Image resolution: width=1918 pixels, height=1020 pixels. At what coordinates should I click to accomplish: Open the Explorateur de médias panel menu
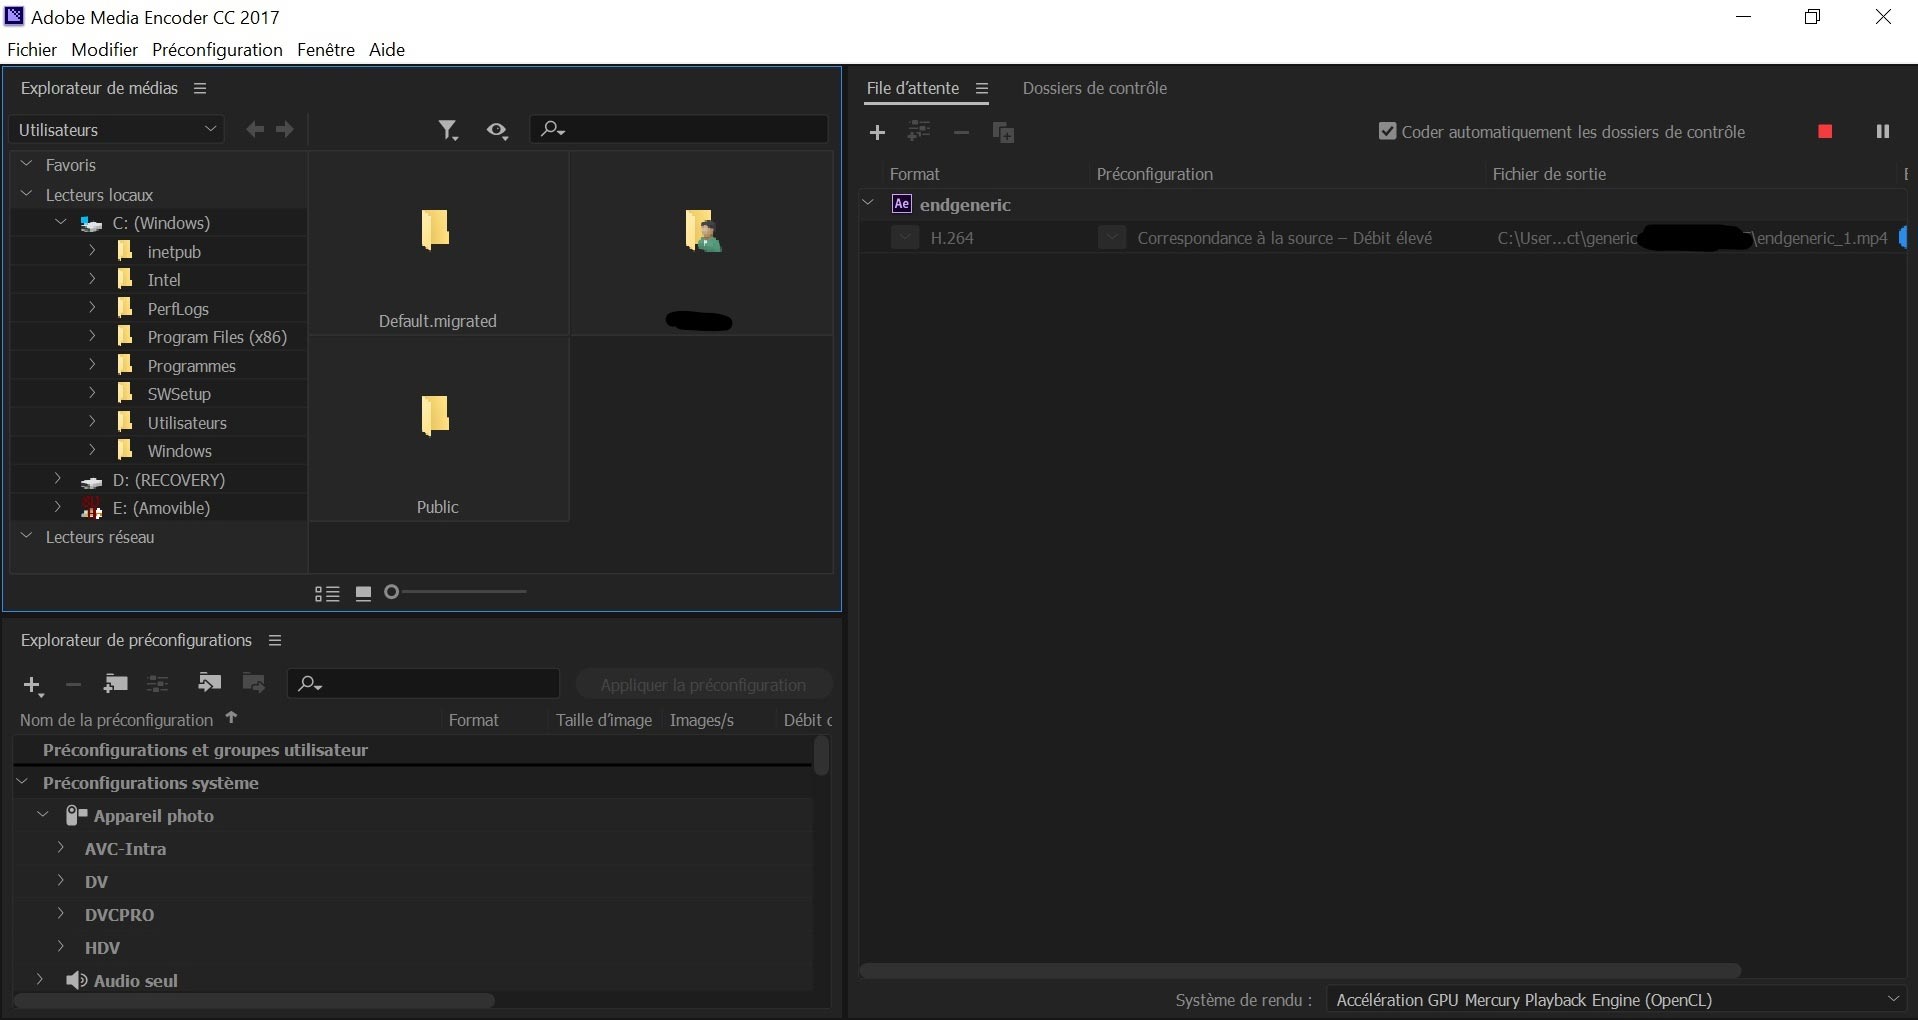[x=200, y=88]
